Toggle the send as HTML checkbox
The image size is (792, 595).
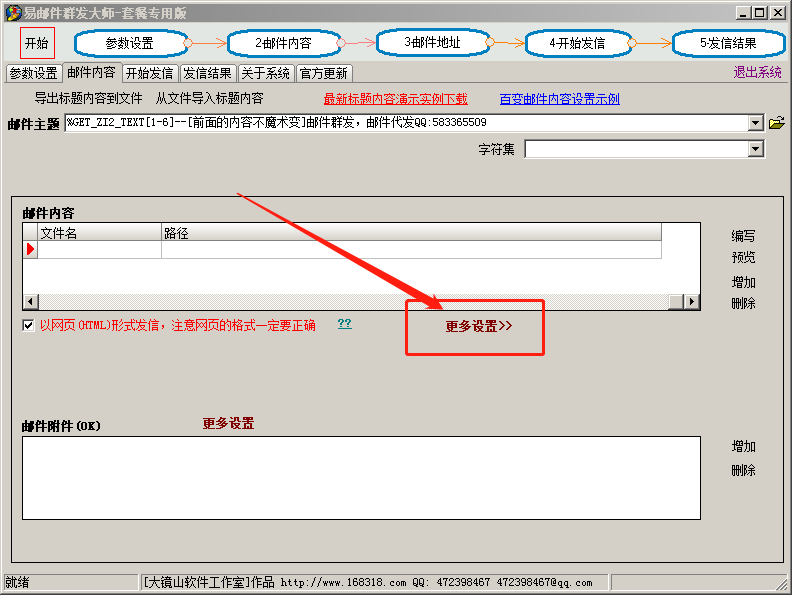28,326
